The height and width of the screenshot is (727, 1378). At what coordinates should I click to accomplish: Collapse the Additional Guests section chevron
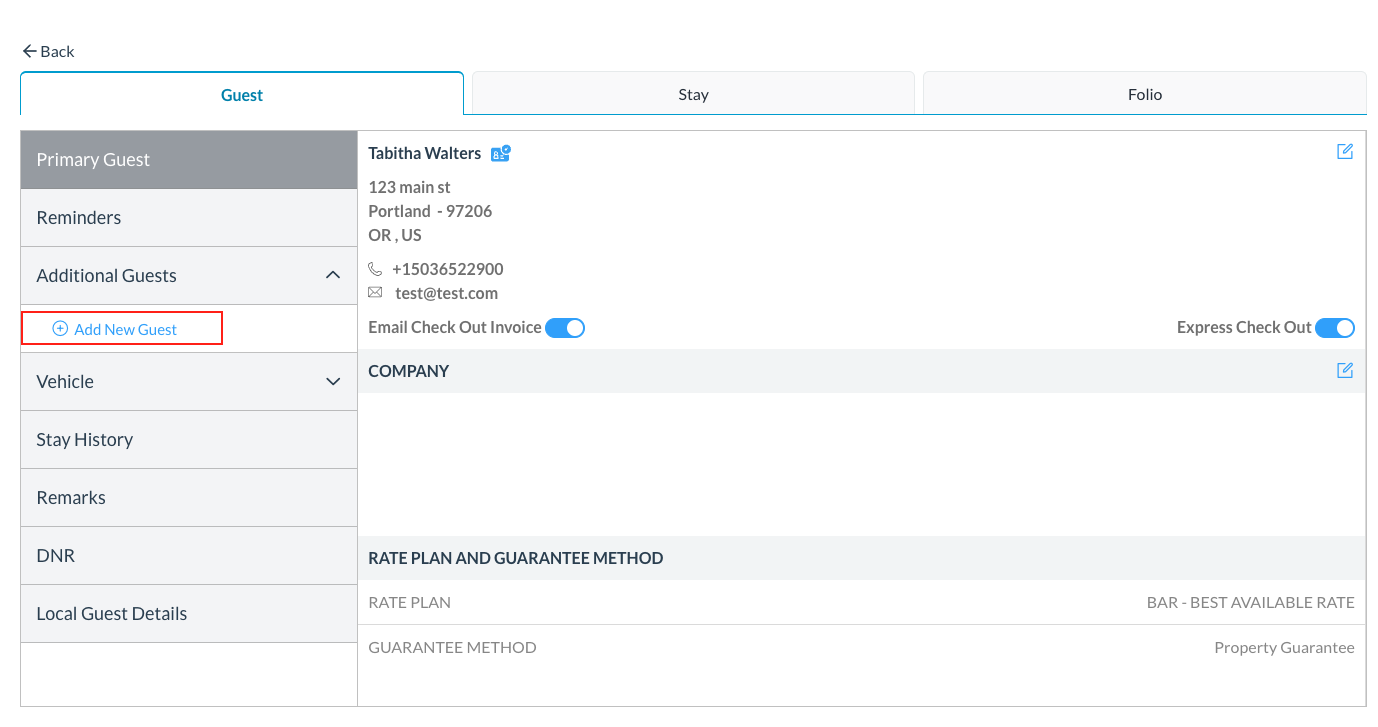tap(333, 275)
